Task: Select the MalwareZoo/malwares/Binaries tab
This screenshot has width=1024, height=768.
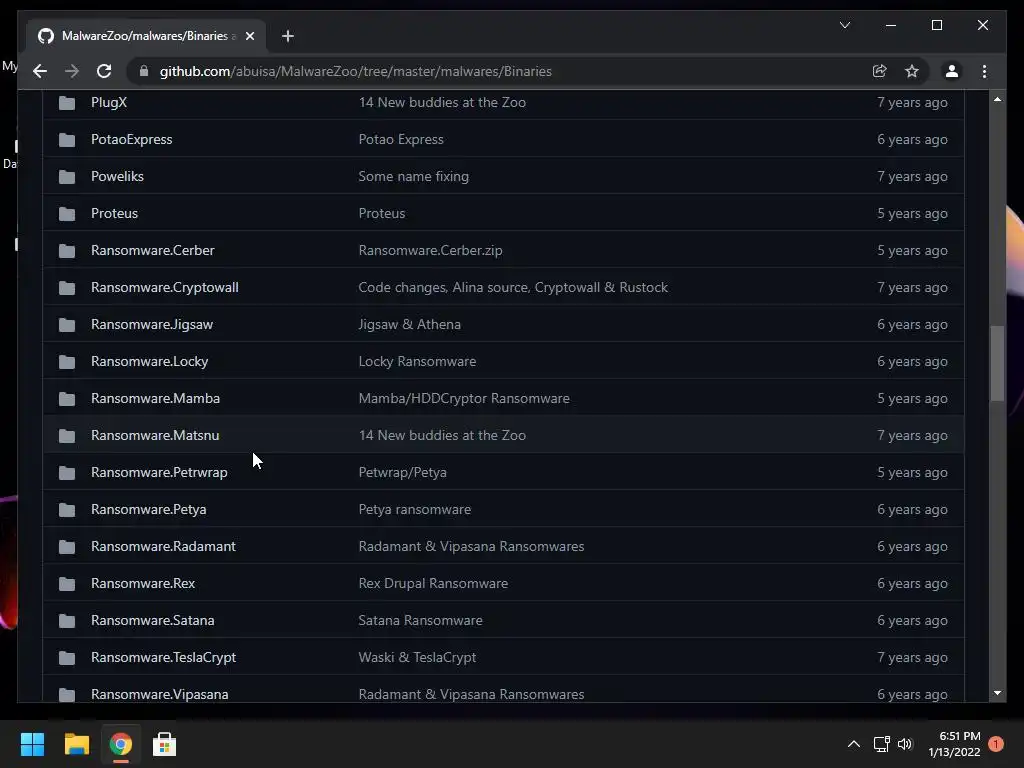Action: pyautogui.click(x=146, y=36)
